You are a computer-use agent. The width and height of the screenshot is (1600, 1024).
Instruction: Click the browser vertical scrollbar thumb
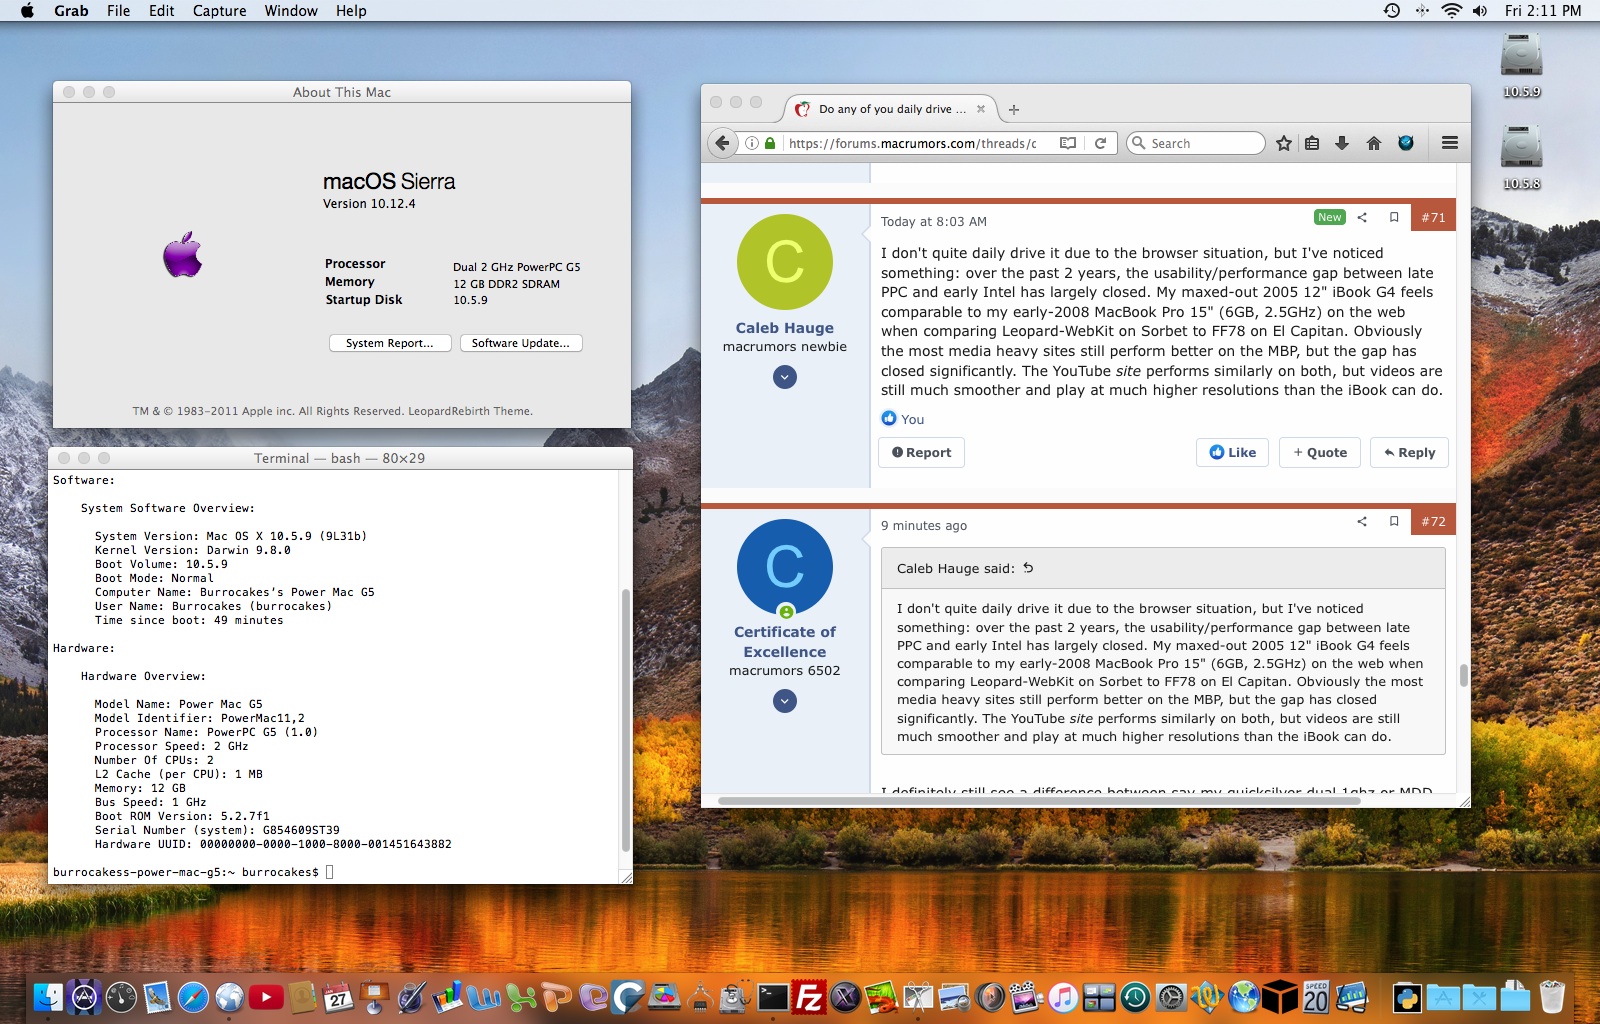pyautogui.click(x=1464, y=675)
